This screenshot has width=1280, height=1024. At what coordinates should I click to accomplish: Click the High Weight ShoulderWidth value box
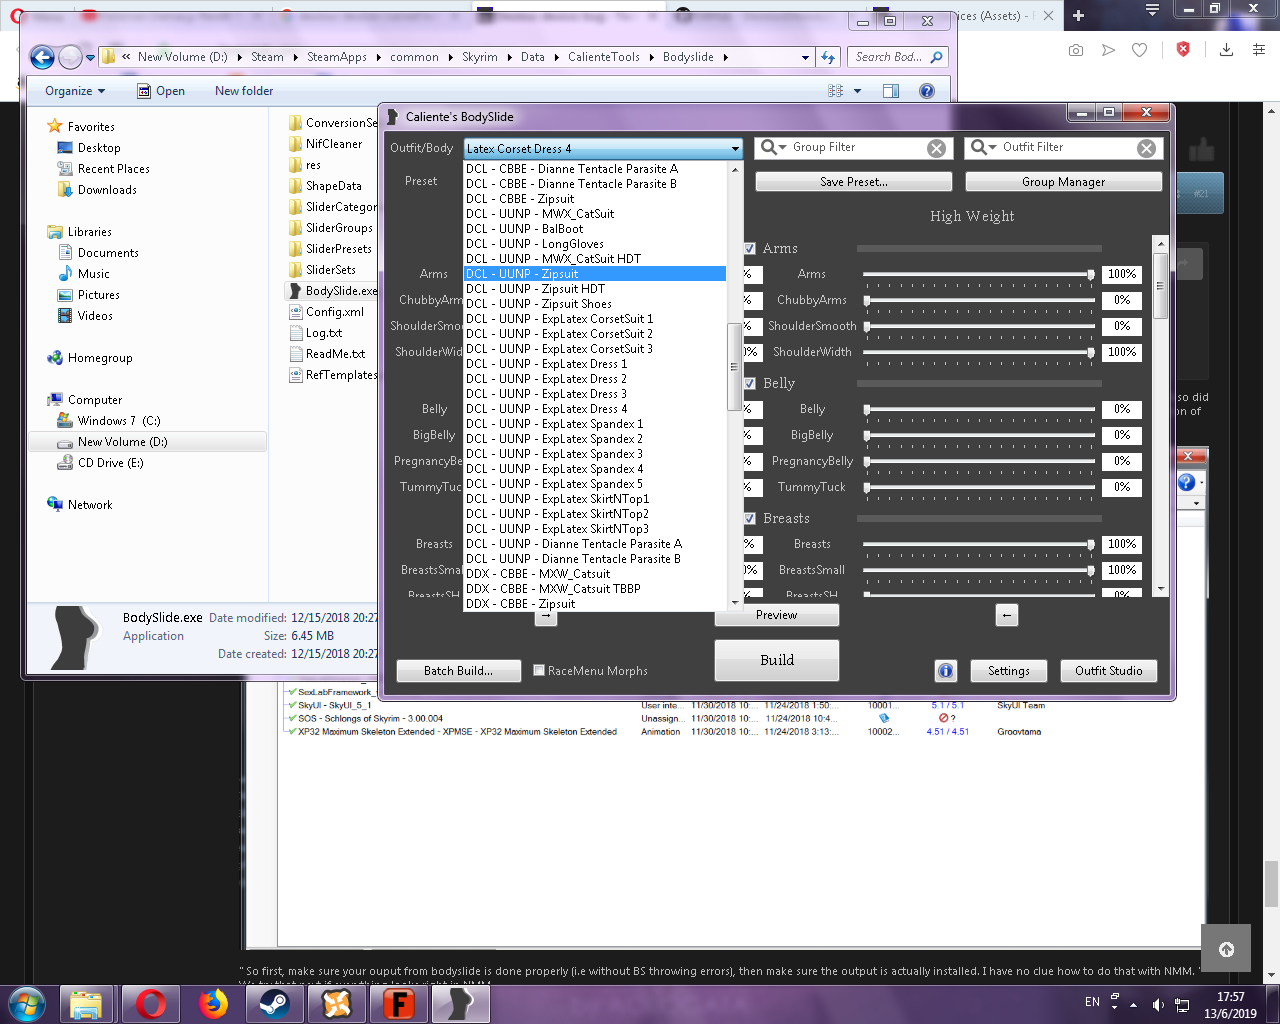point(1122,352)
